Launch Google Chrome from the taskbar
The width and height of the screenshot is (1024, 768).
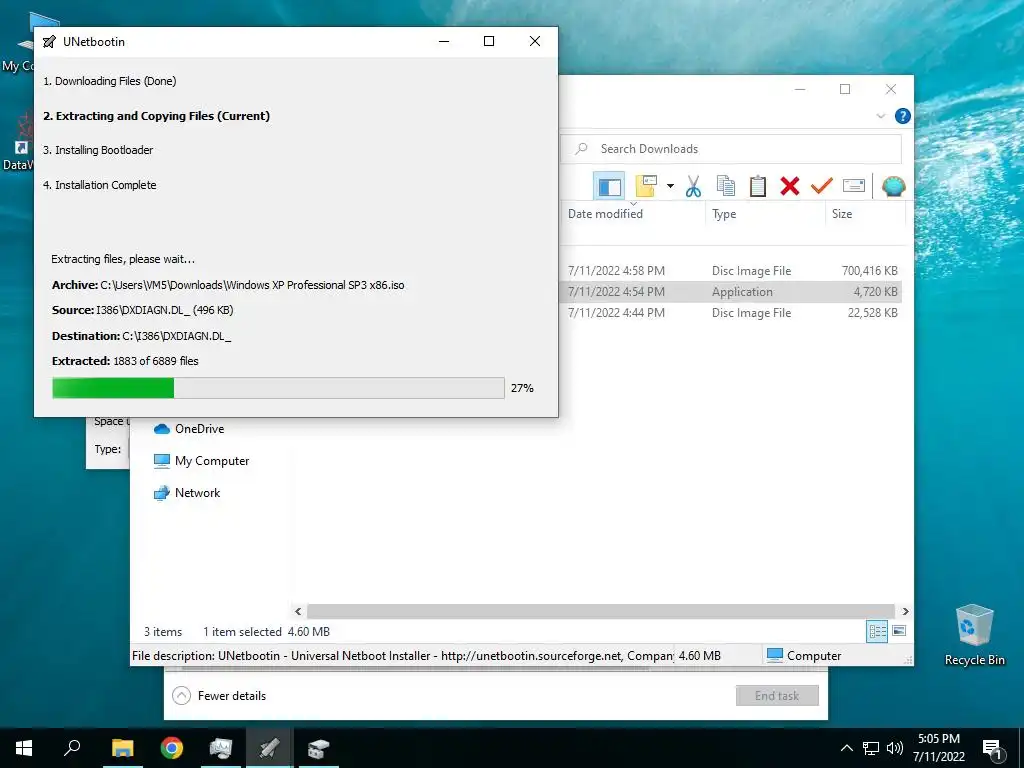[172, 748]
